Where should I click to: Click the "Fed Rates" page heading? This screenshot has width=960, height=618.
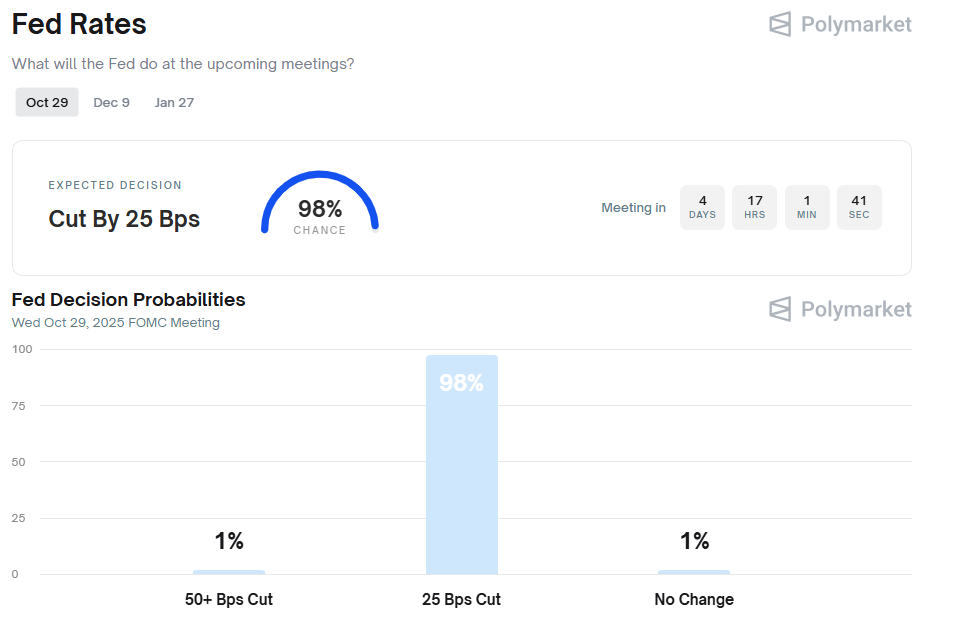79,24
